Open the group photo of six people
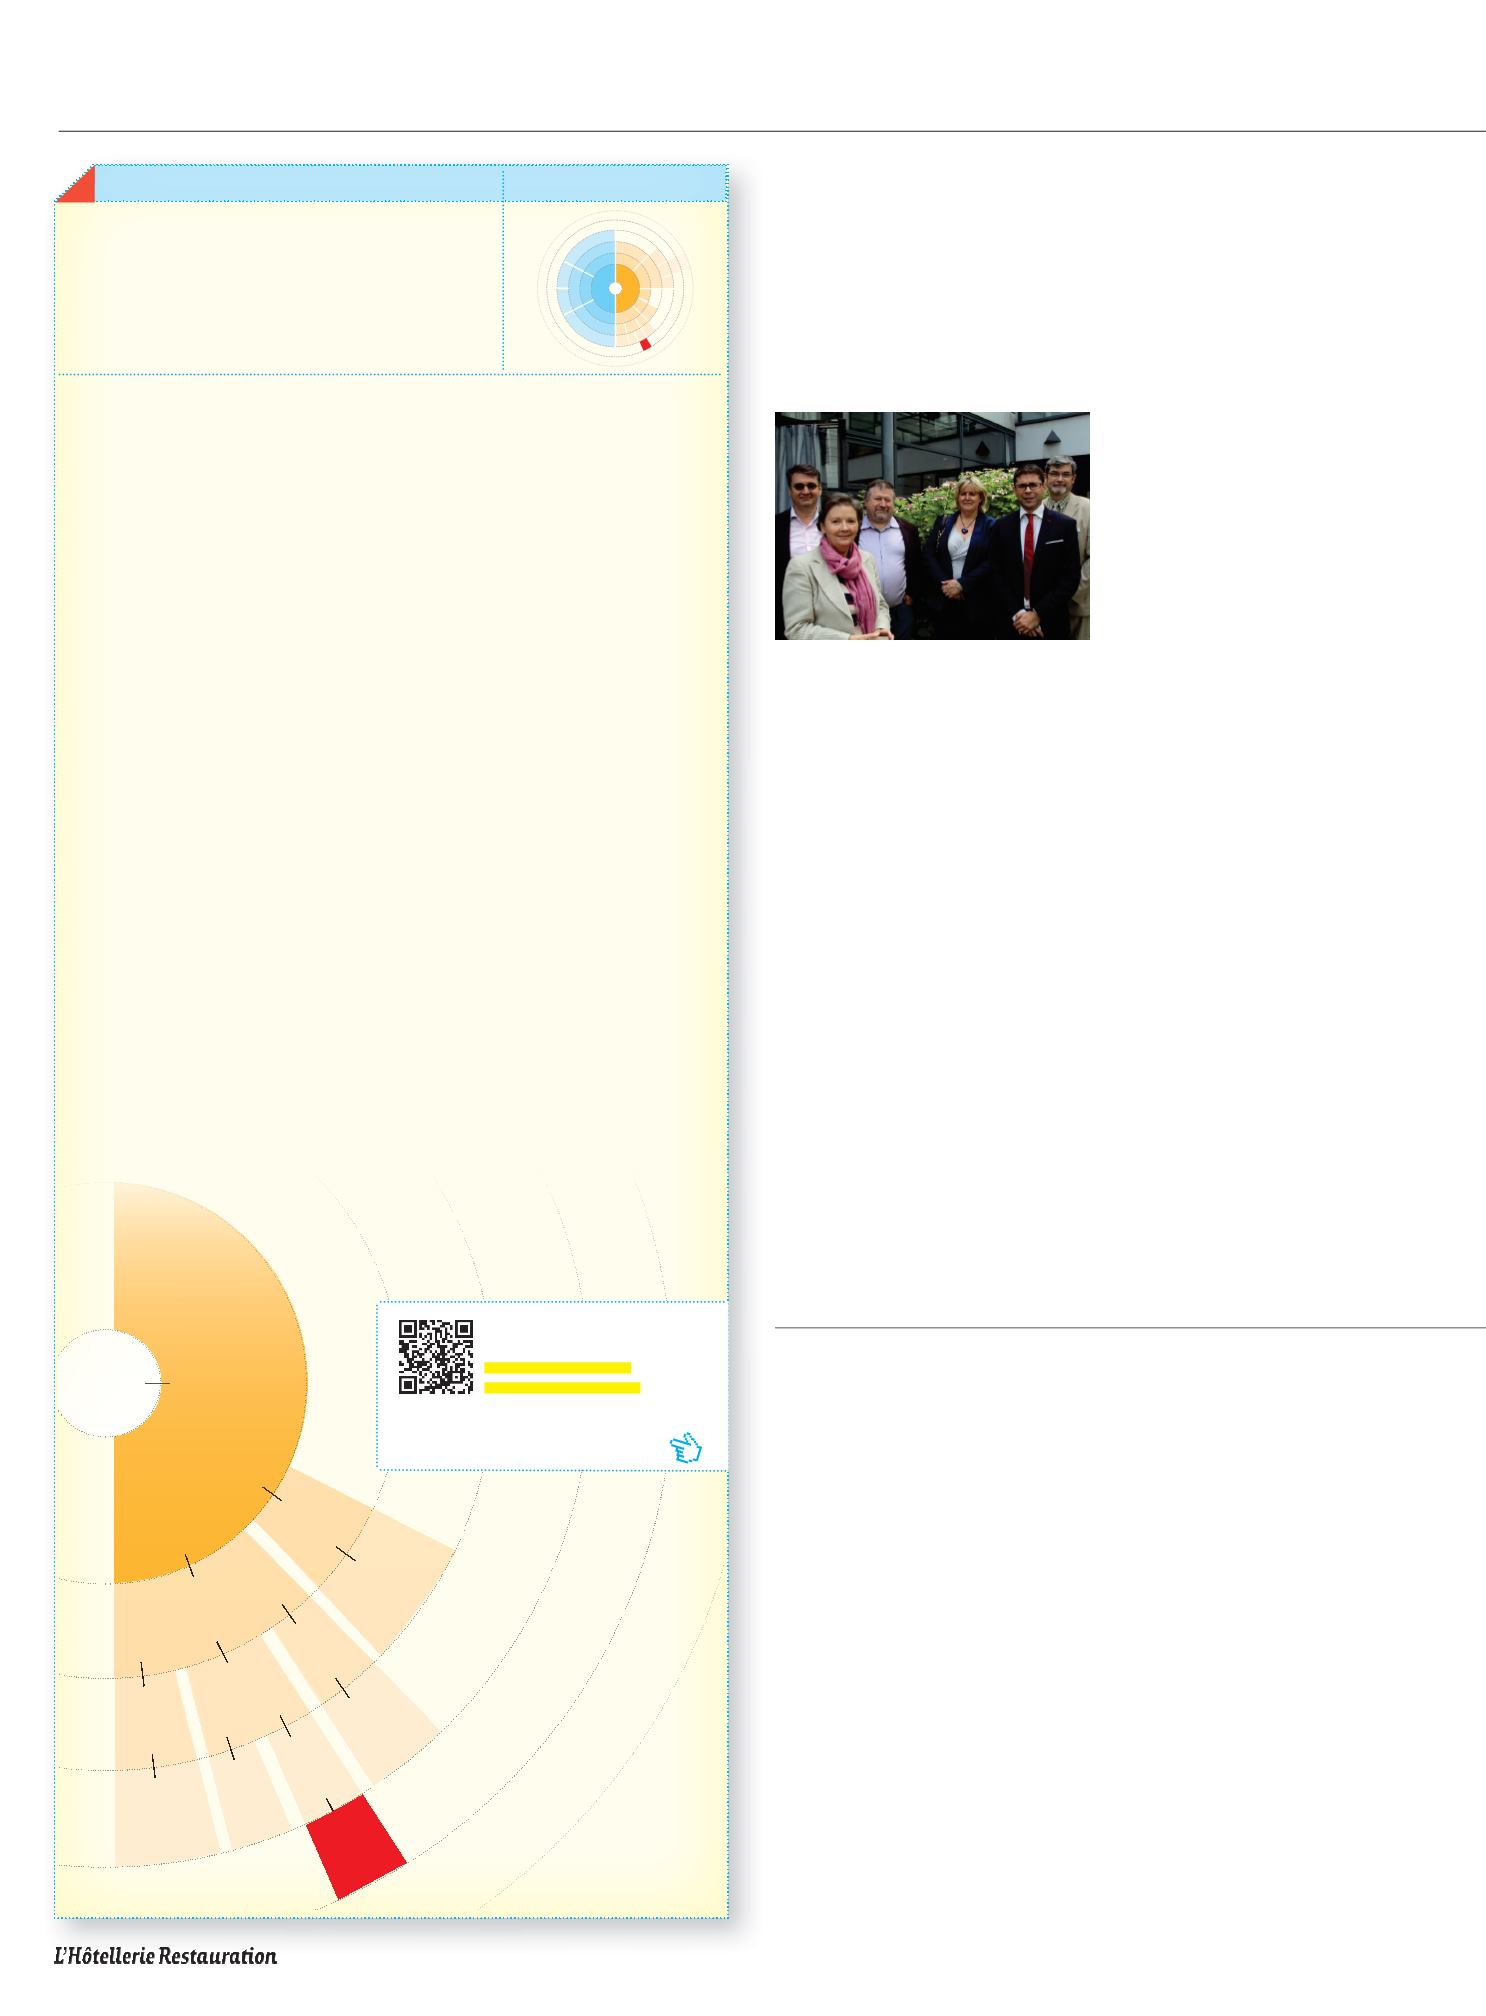The height and width of the screenshot is (2016, 1486). [932, 526]
